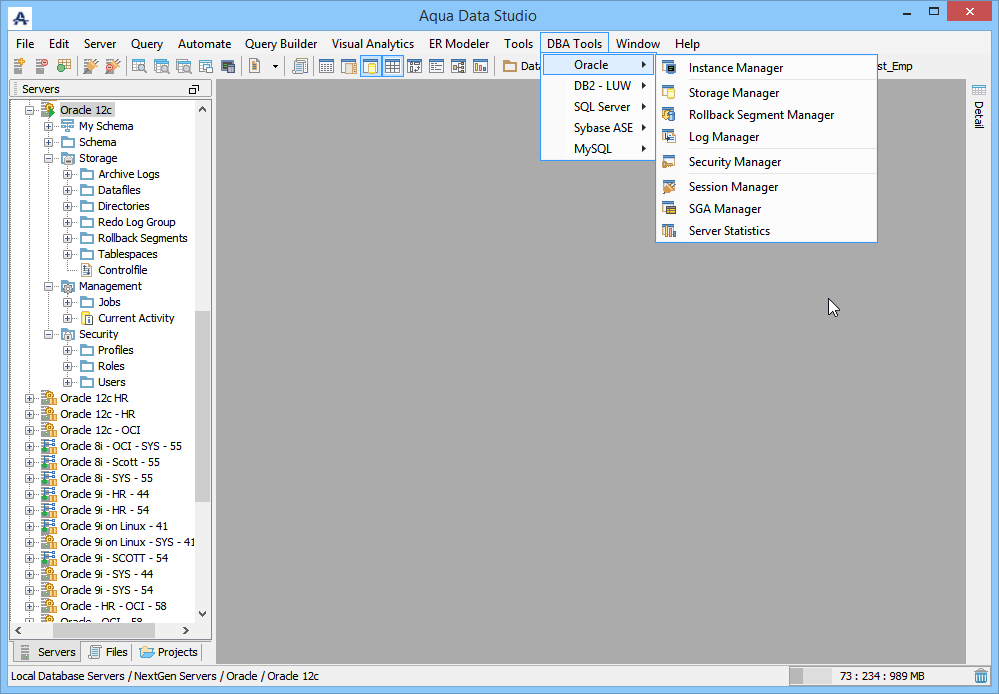
Task: Open the Detail side panel tab
Action: click(979, 106)
